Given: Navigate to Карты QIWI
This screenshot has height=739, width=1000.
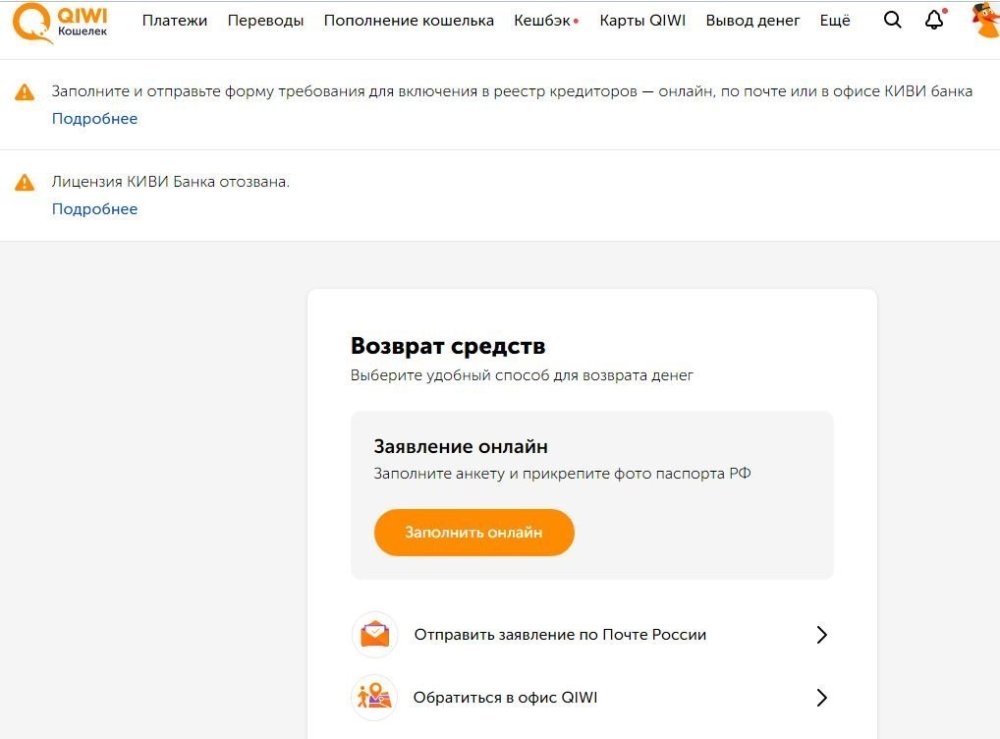Looking at the screenshot, I should click(642, 21).
